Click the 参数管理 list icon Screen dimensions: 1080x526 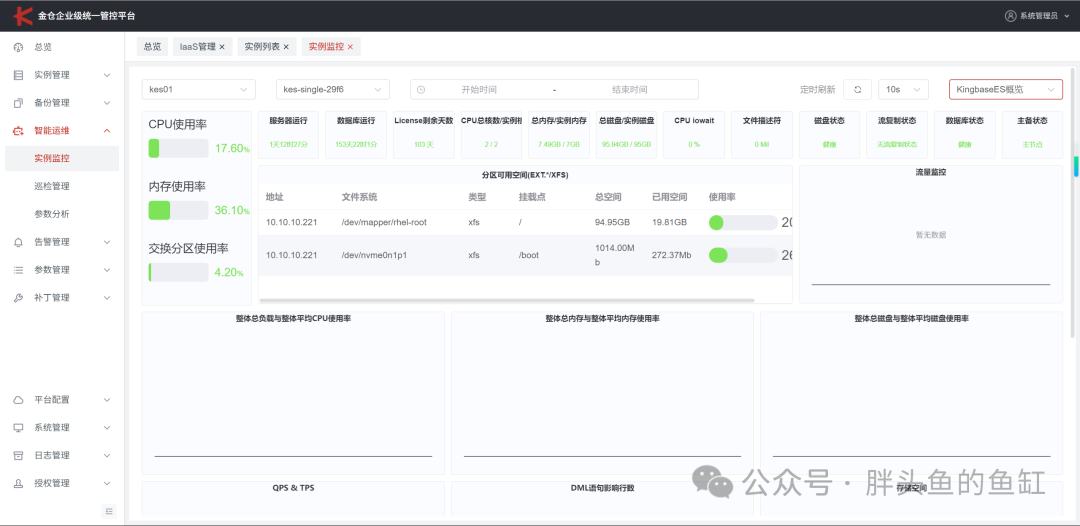tap(19, 270)
